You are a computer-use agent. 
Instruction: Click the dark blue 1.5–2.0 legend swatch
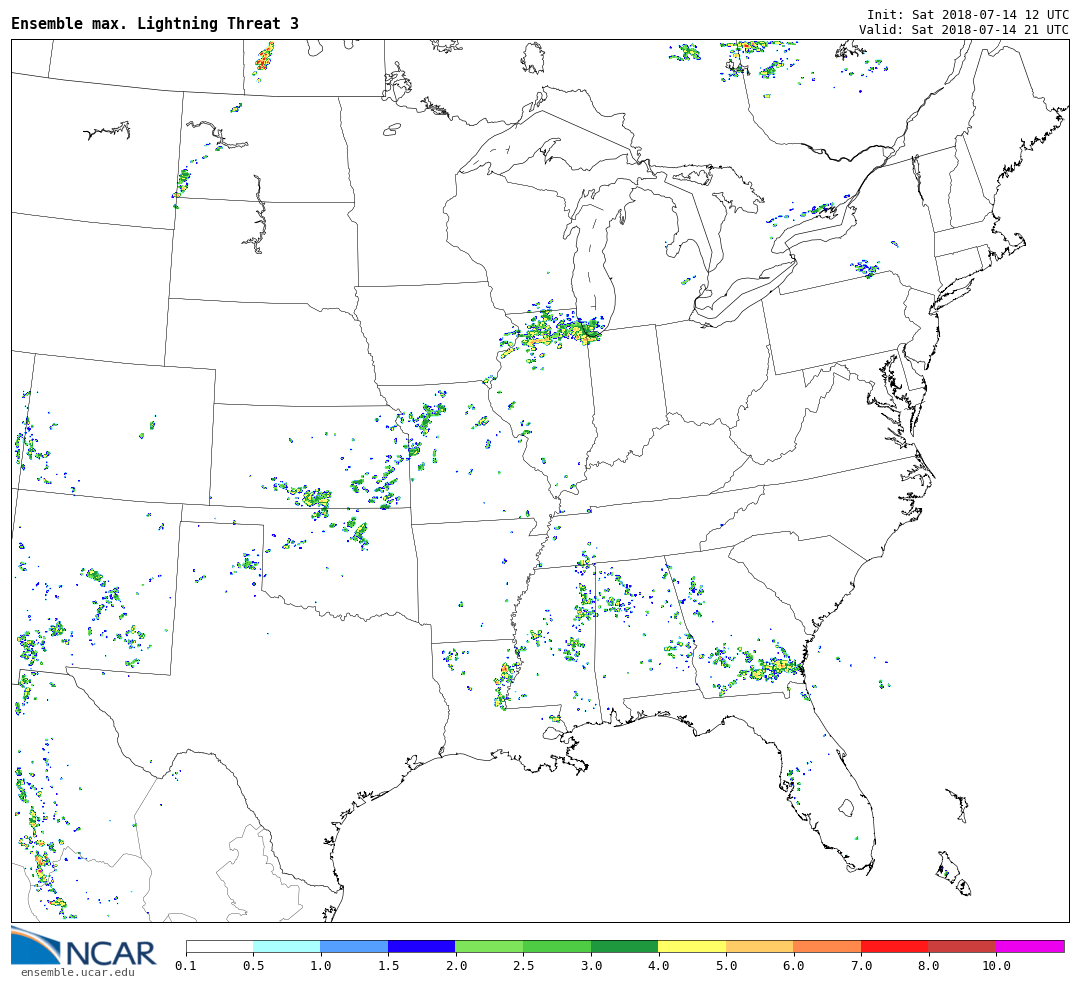421,946
